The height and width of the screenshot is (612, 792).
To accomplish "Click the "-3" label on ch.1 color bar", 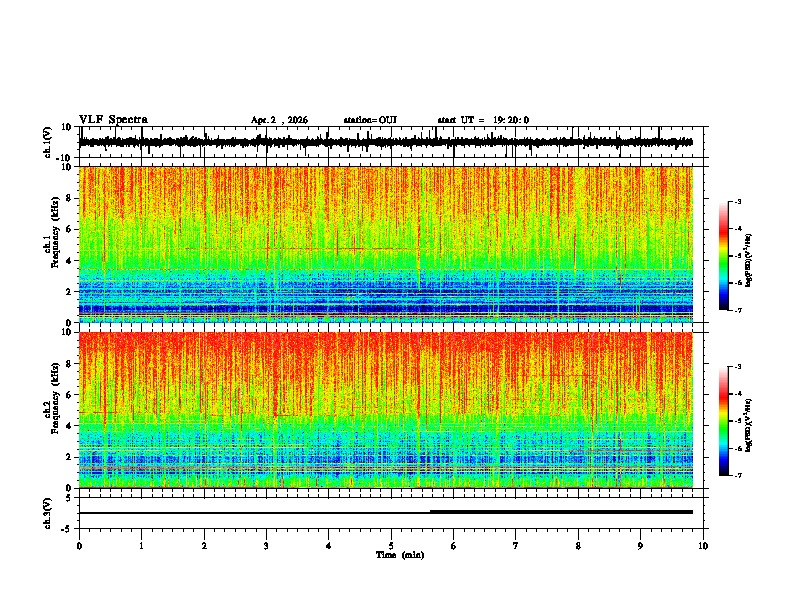I will pos(738,202).
